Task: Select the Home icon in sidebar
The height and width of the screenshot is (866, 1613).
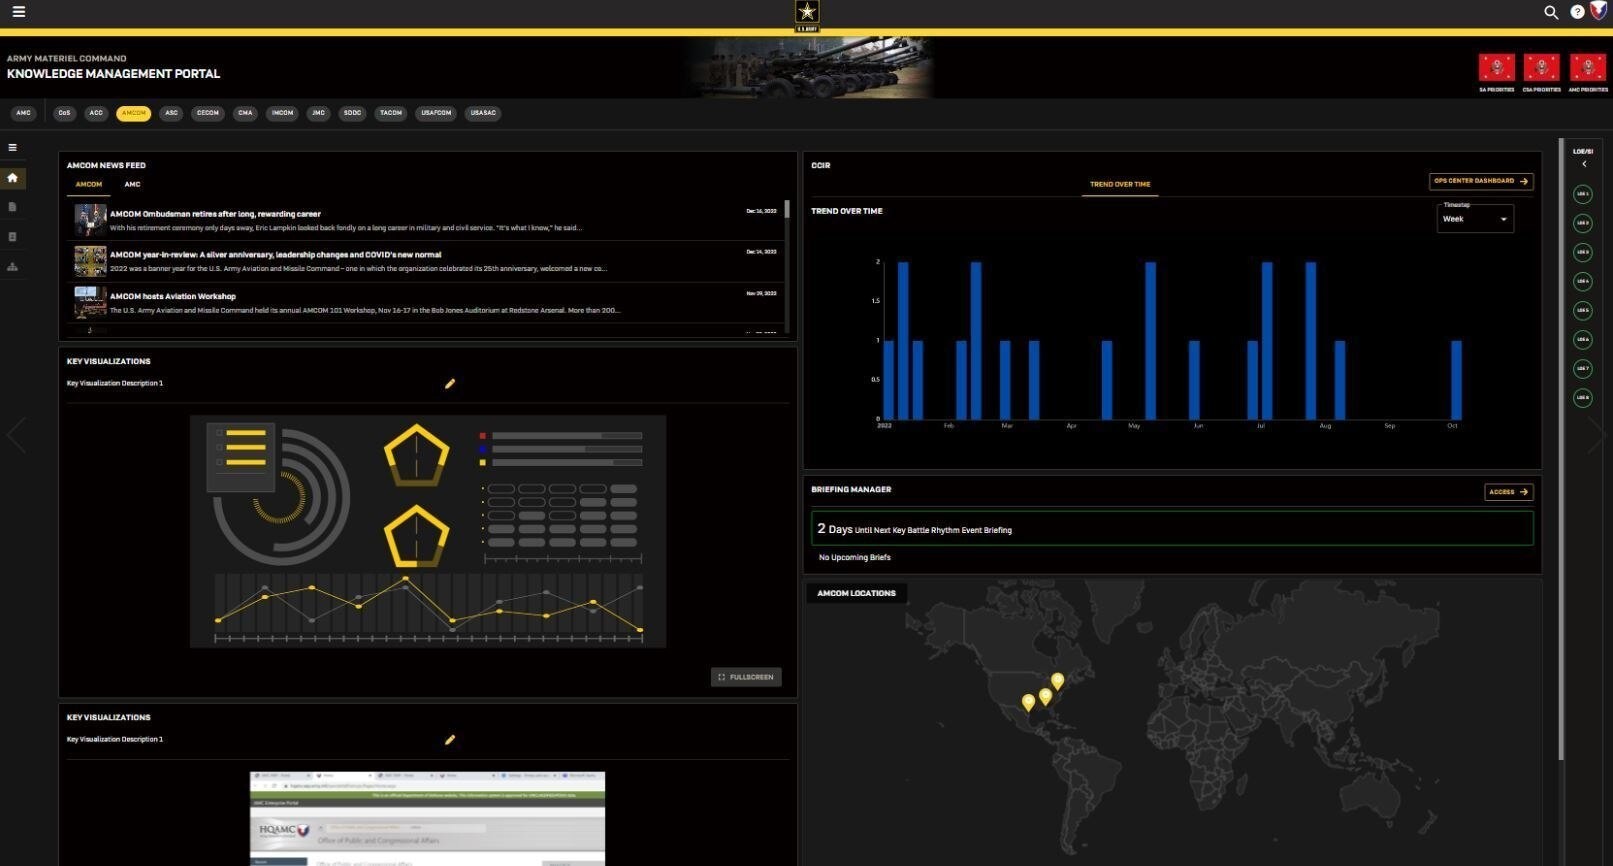Action: click(13, 178)
